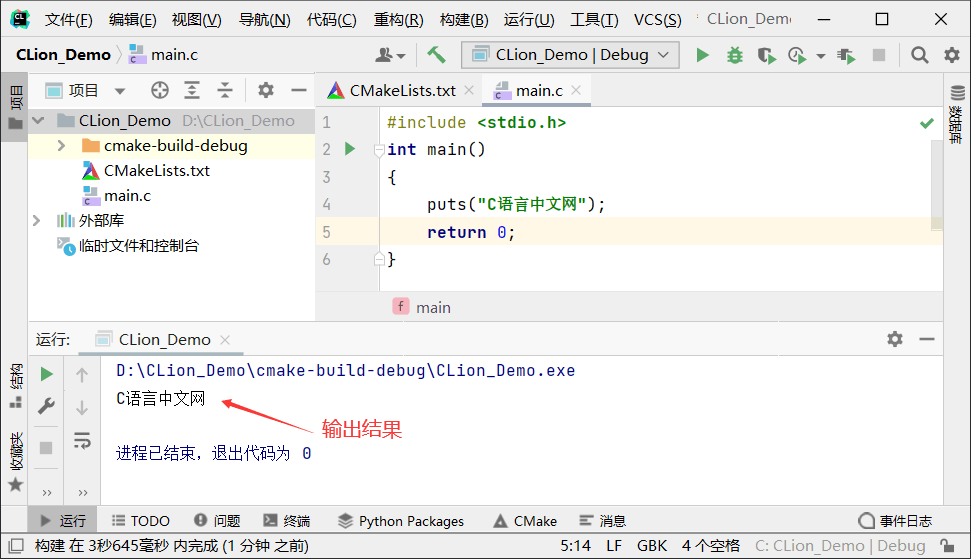Open the TODO tool window
The height and width of the screenshot is (559, 971).
coord(141,521)
